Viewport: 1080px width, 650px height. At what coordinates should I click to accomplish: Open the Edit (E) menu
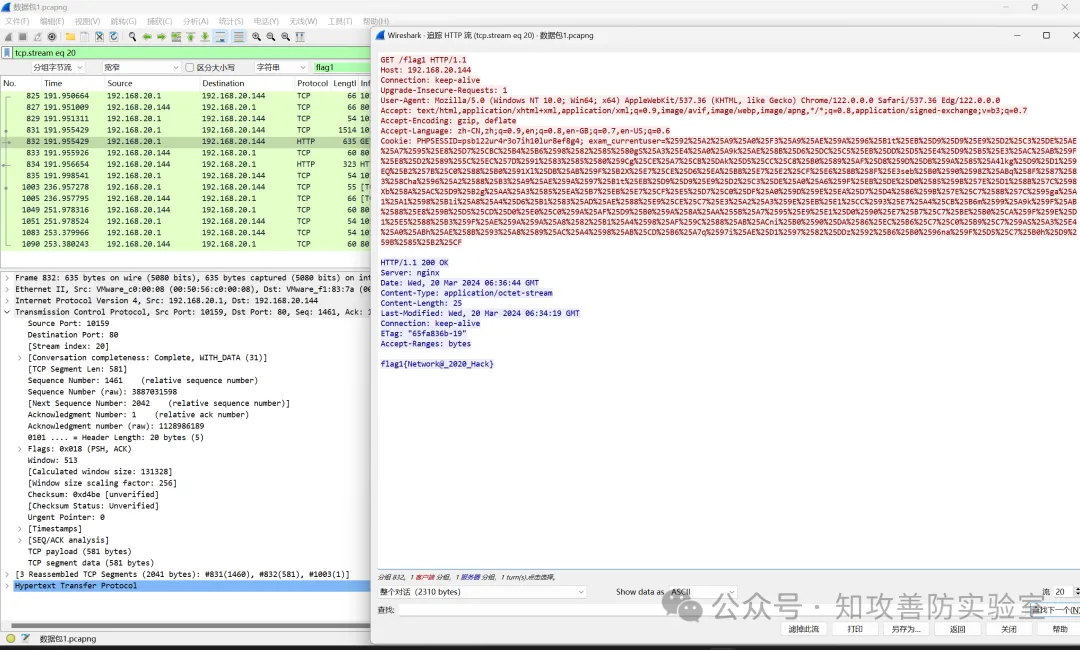pos(52,21)
